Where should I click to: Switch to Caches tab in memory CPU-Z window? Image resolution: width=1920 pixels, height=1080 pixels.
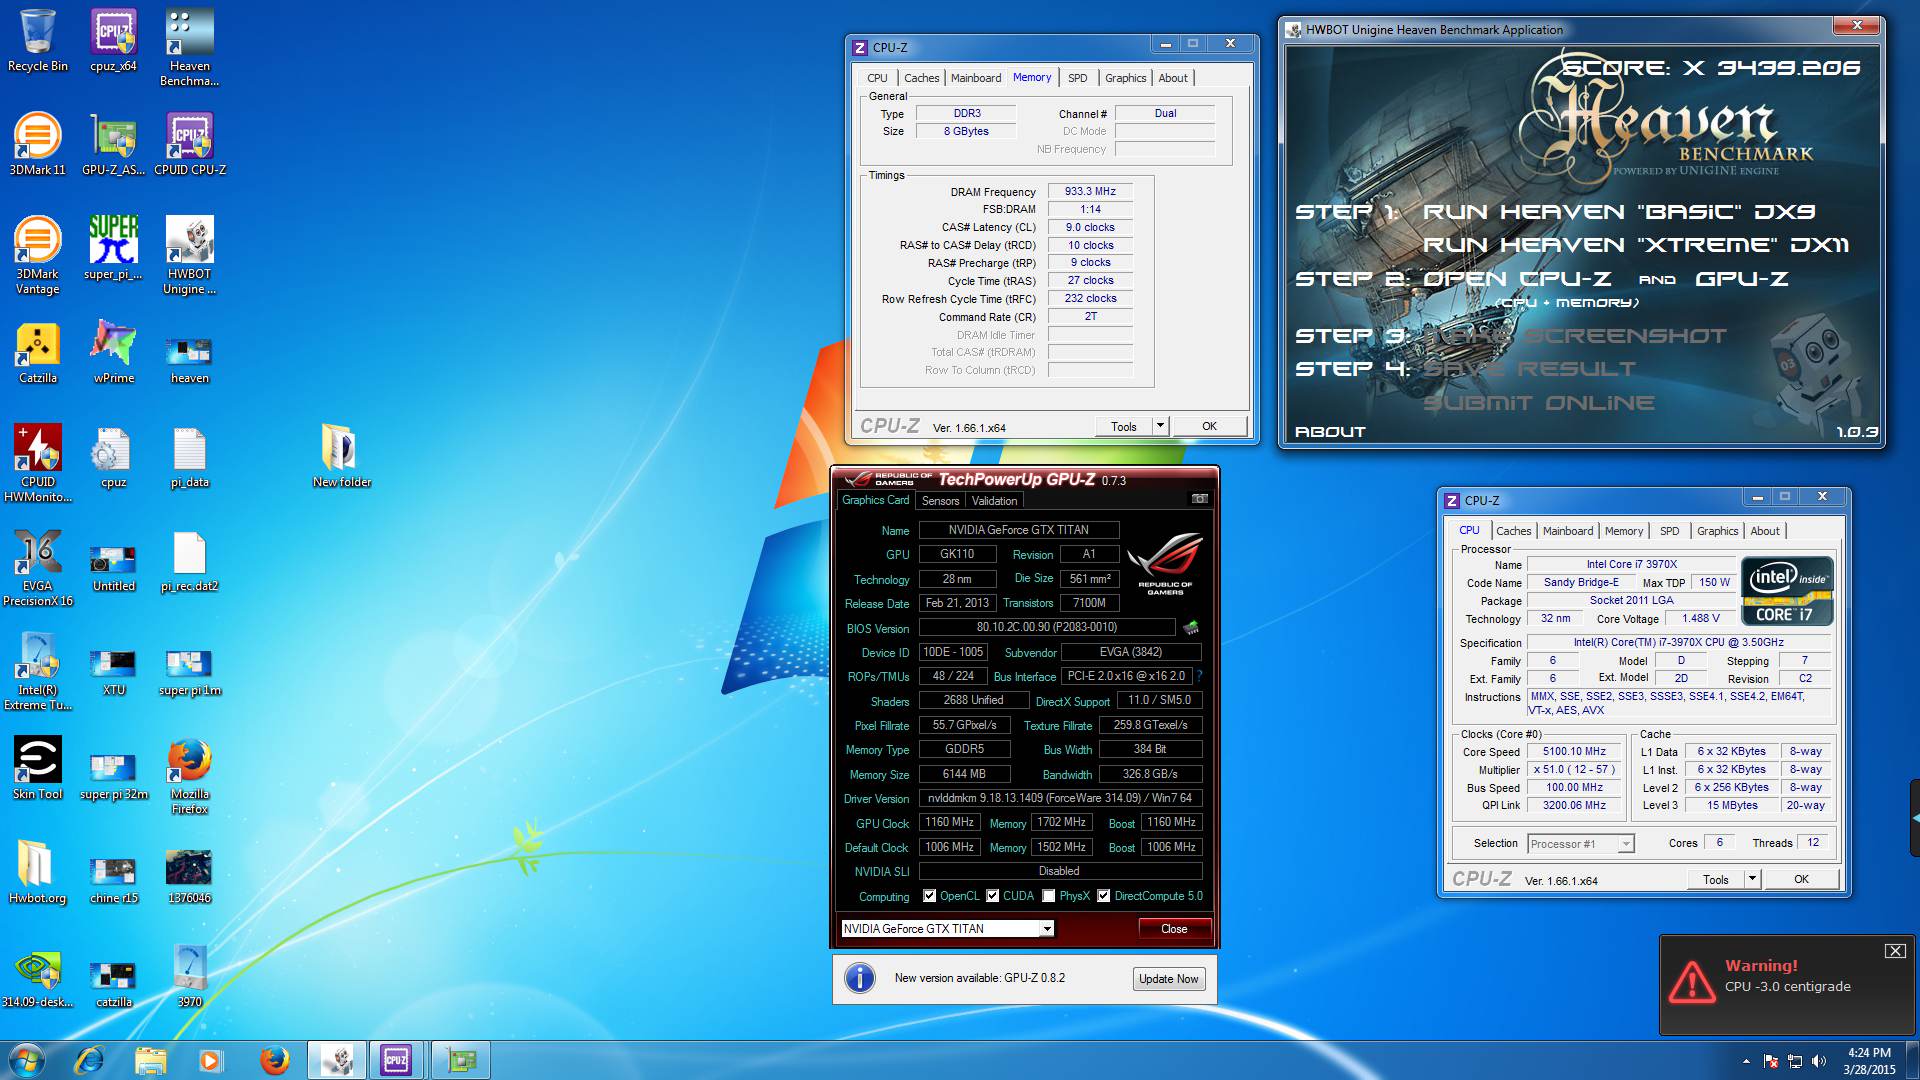tap(921, 78)
